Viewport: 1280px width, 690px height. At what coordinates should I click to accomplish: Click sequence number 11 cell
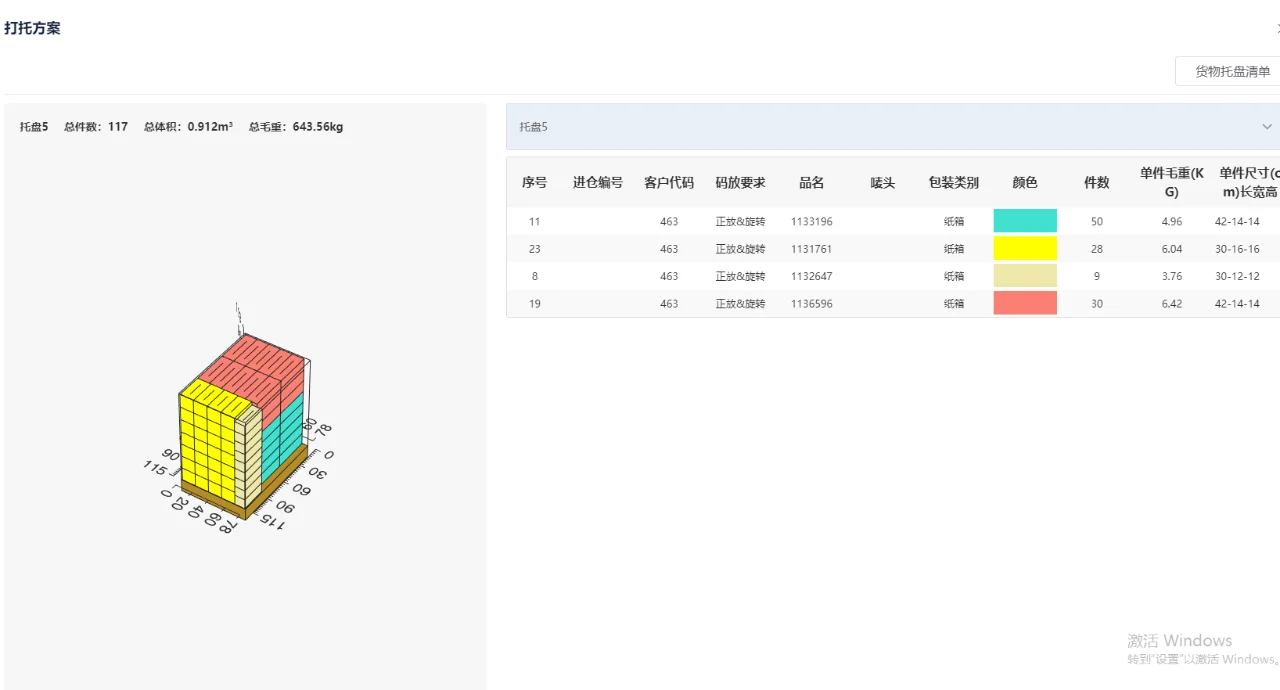click(x=535, y=222)
